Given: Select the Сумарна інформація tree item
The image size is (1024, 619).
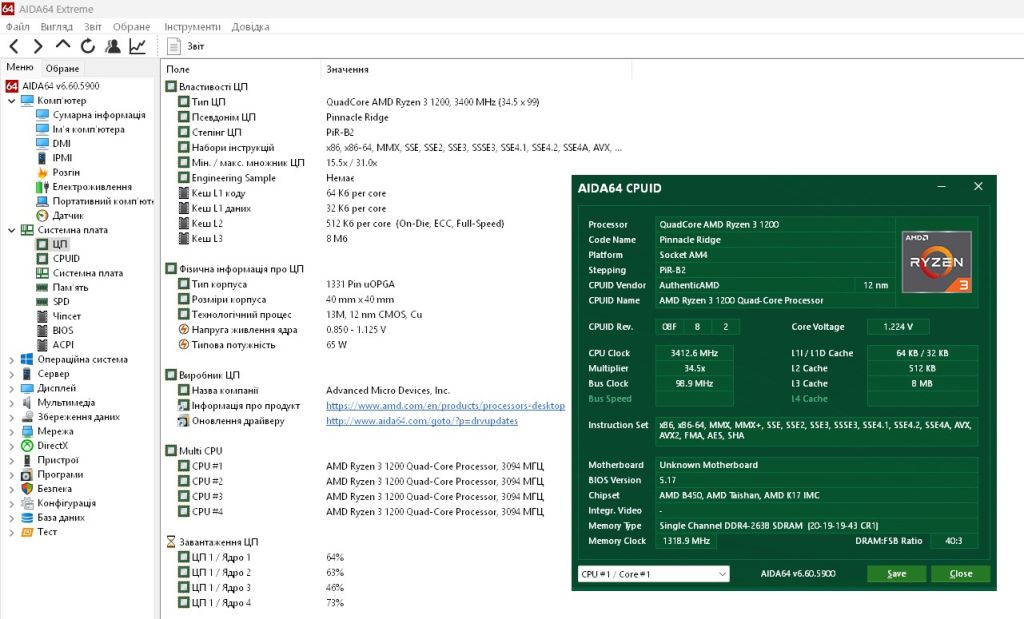Looking at the screenshot, I should (99, 115).
